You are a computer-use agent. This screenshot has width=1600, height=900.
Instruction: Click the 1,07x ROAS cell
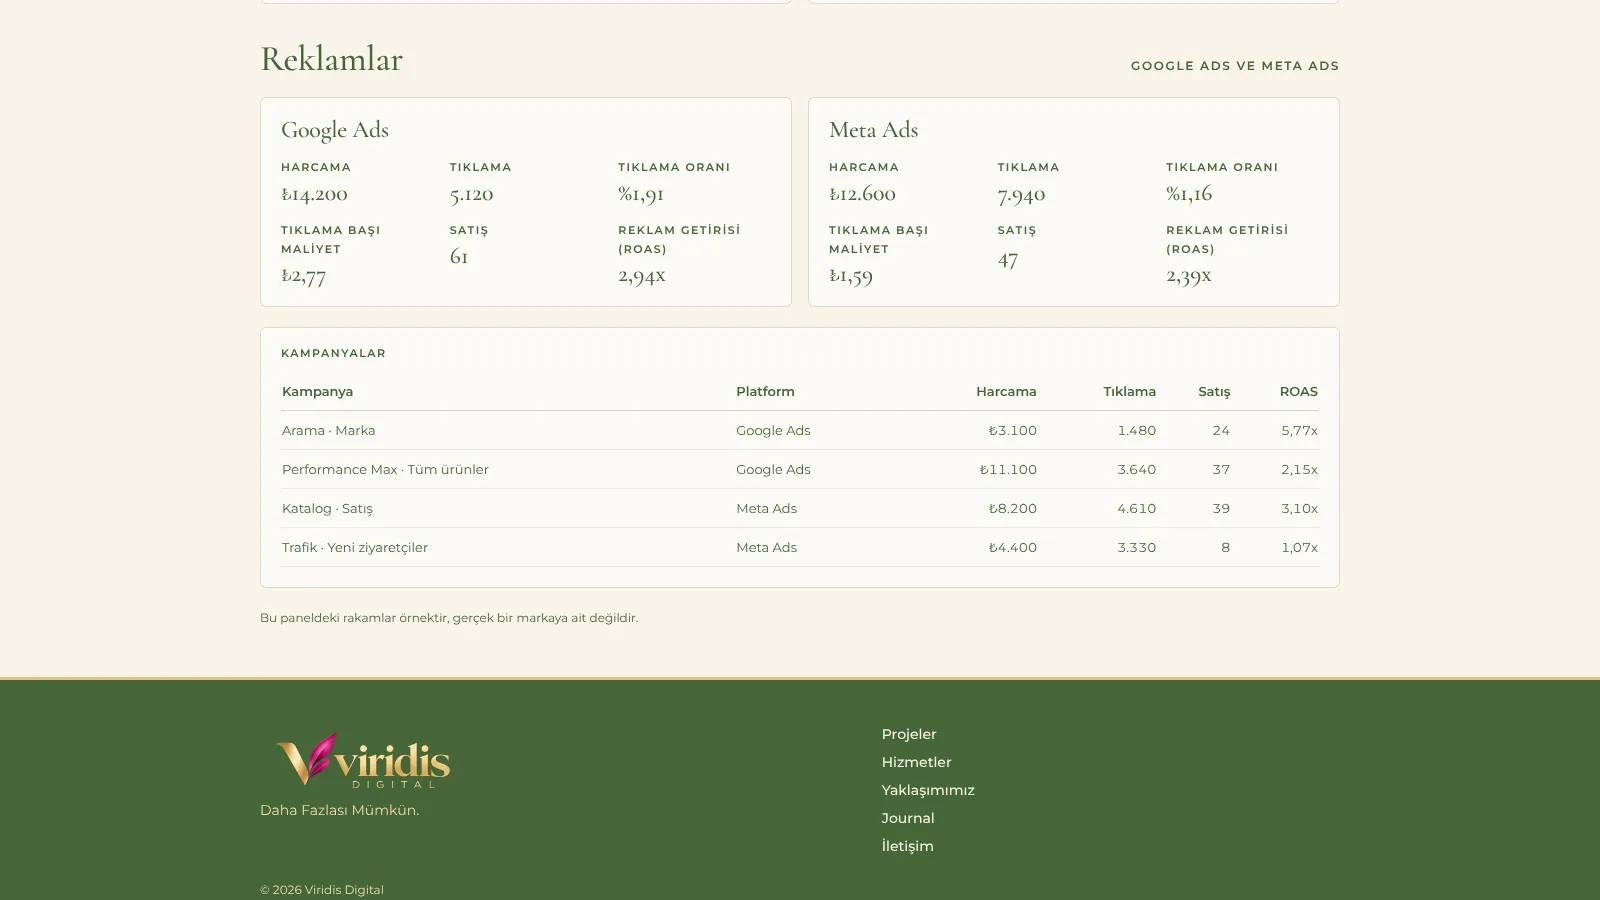[1299, 548]
